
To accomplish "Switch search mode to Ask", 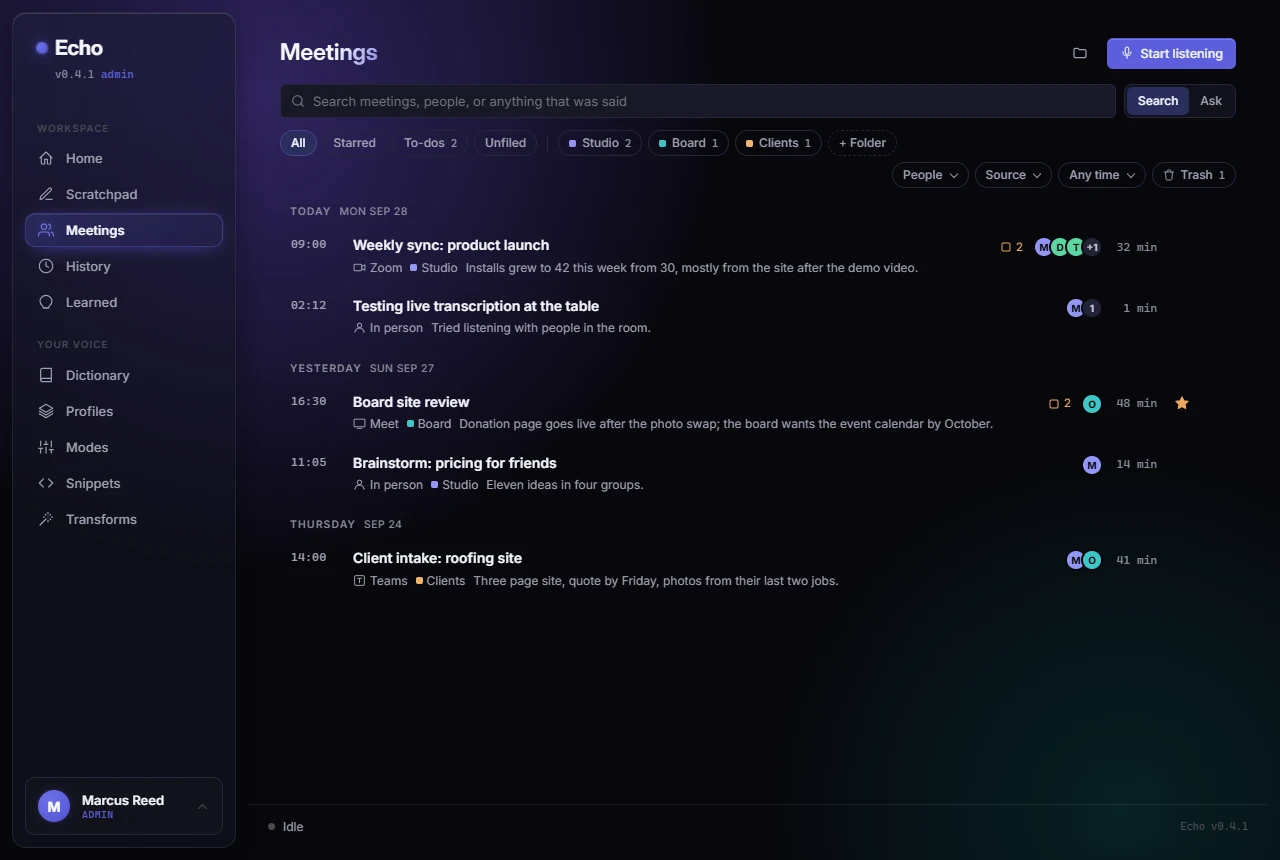I will click(1211, 101).
